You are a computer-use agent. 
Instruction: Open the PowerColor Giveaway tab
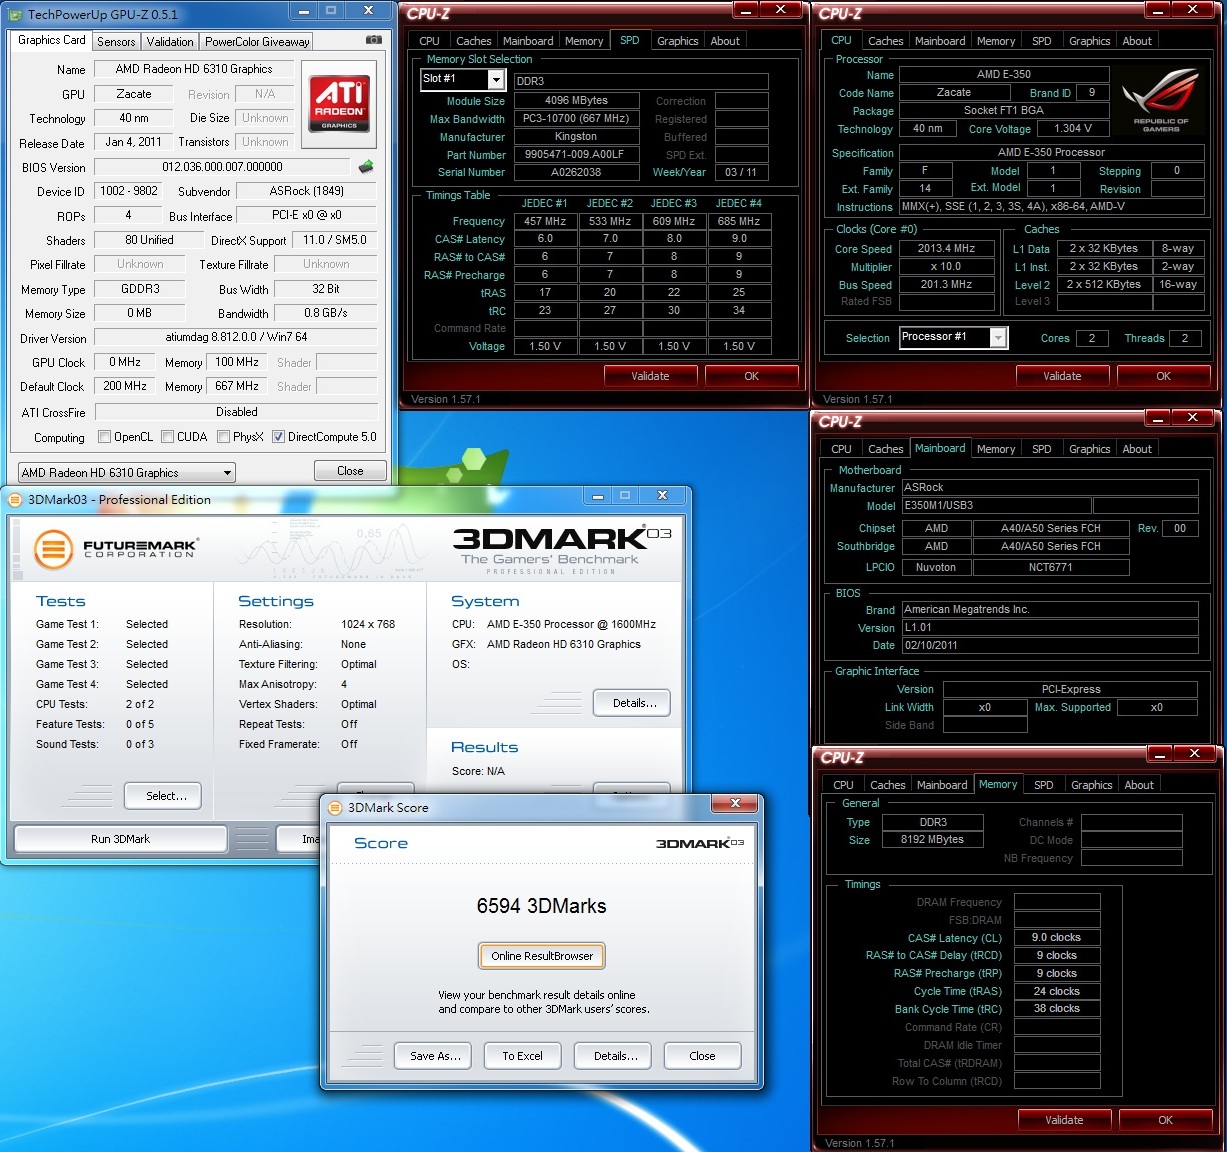[x=257, y=41]
